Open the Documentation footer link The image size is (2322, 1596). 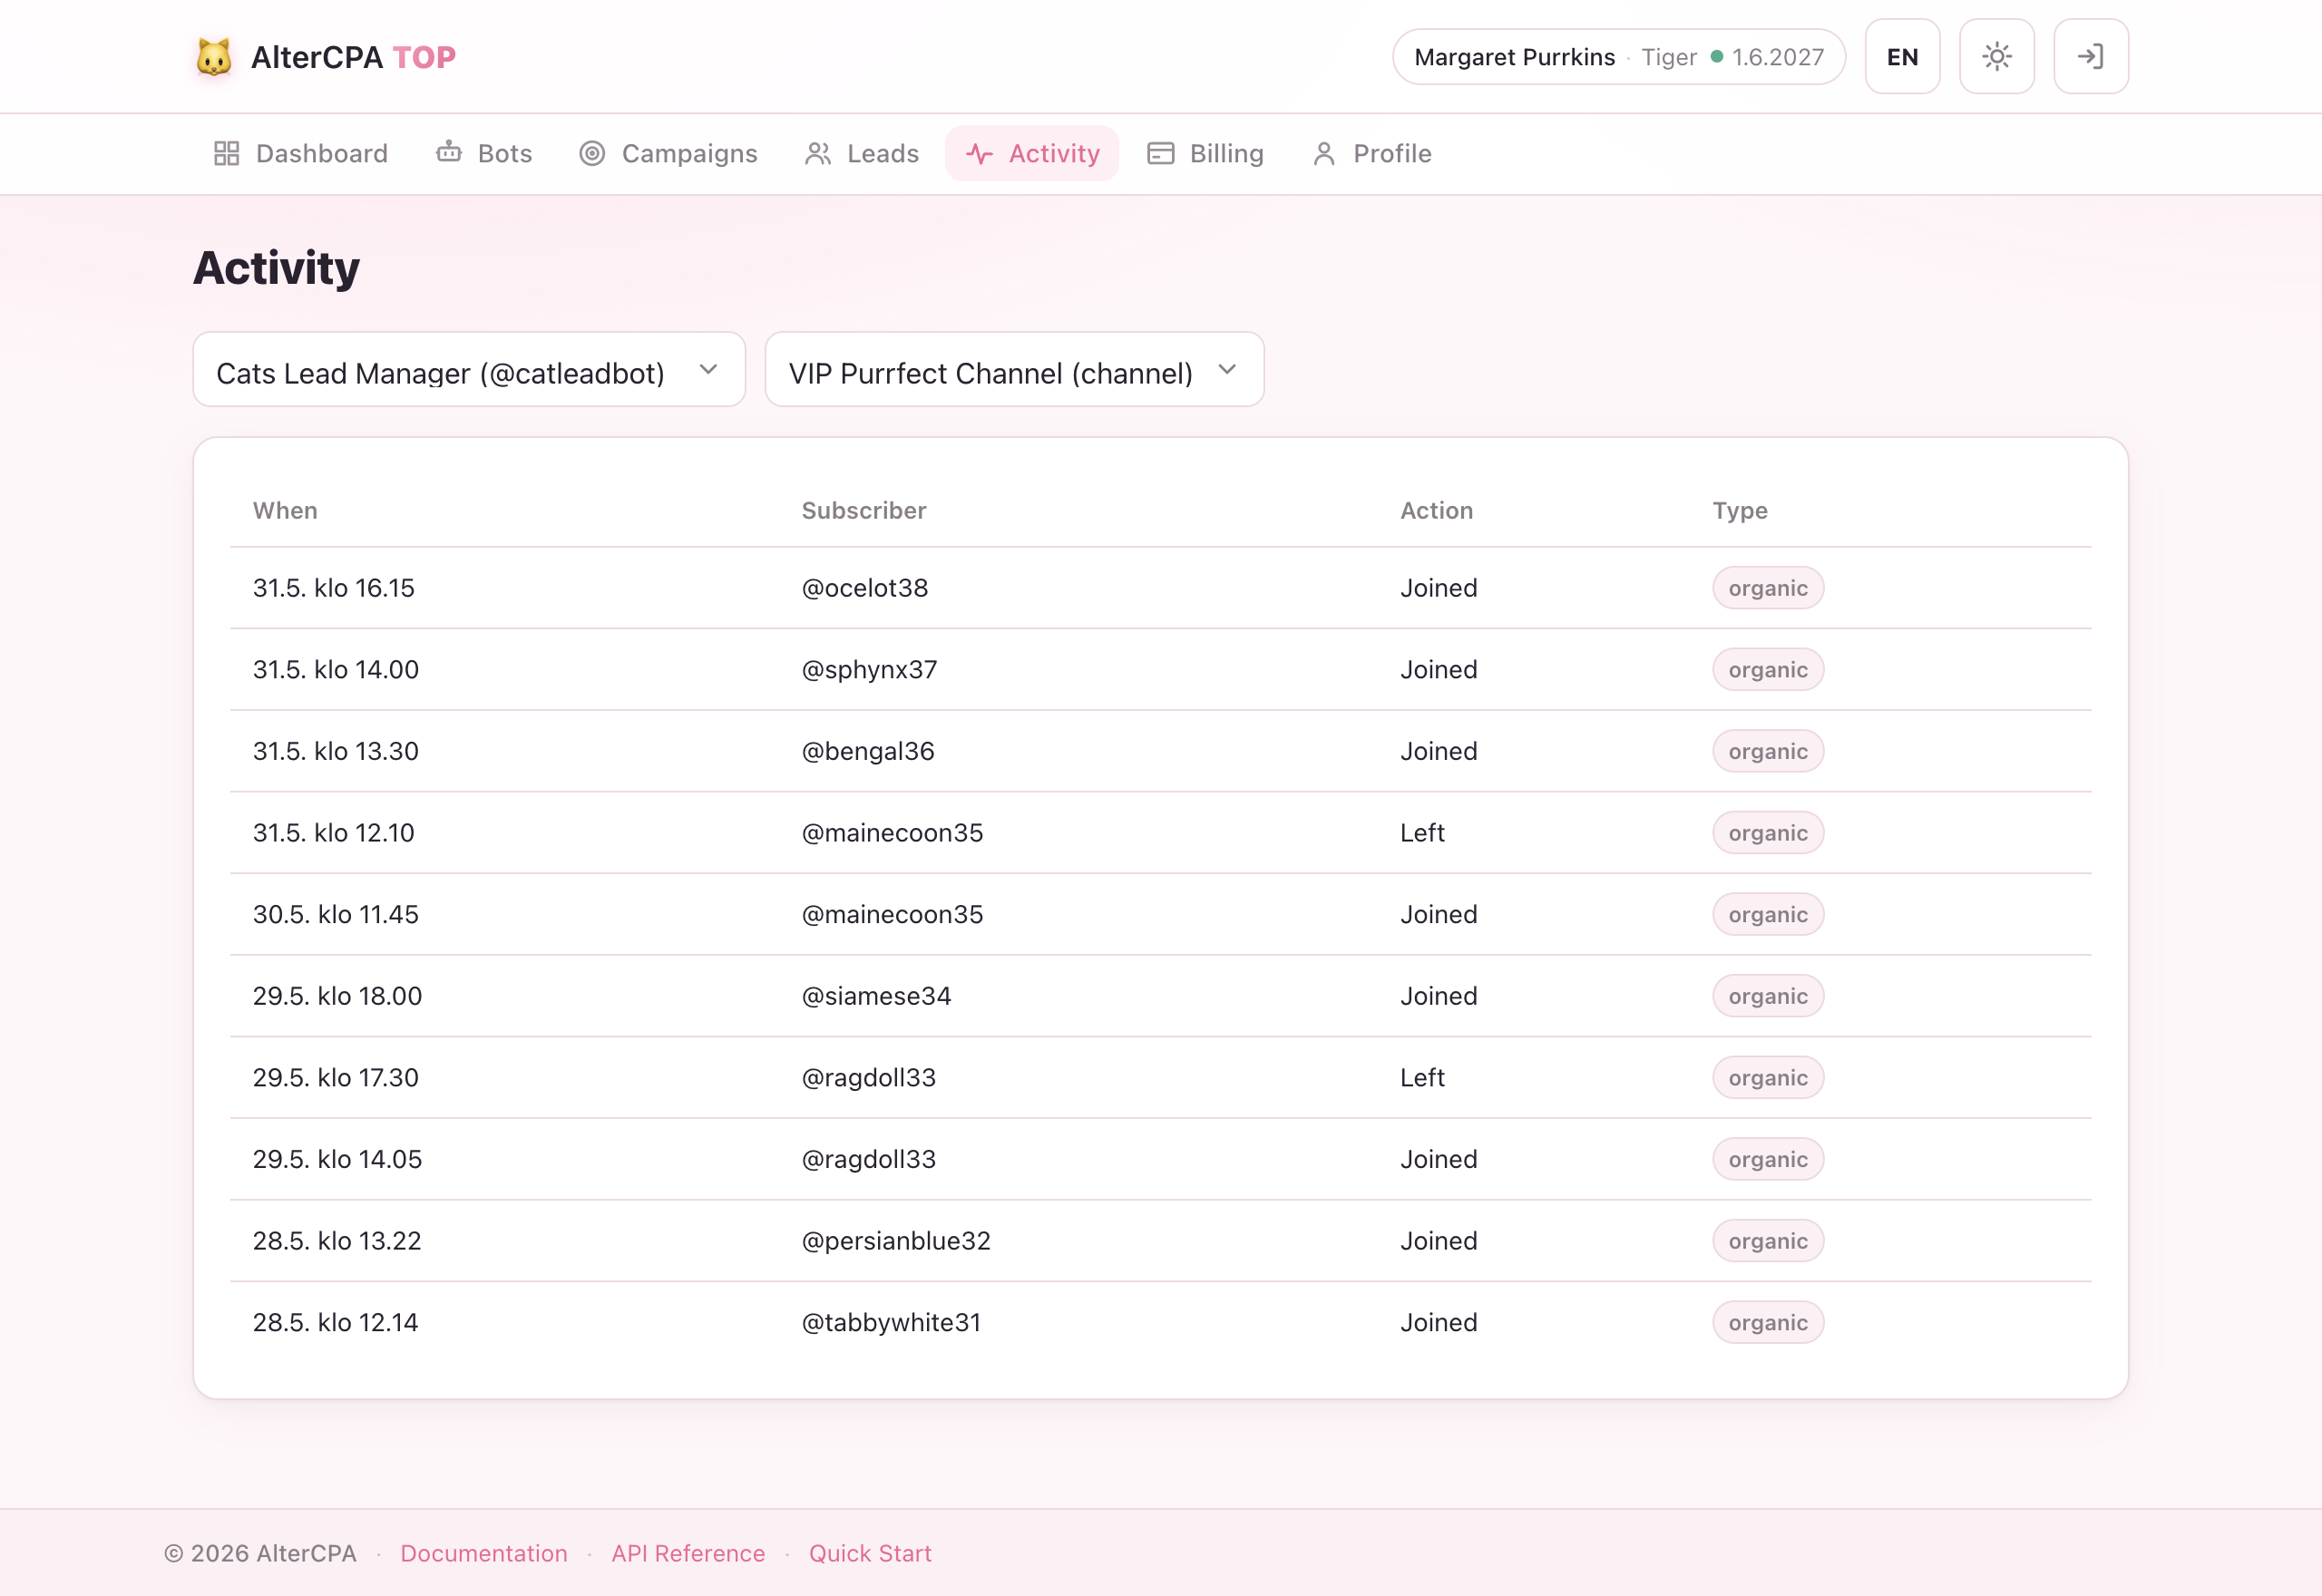click(x=484, y=1553)
